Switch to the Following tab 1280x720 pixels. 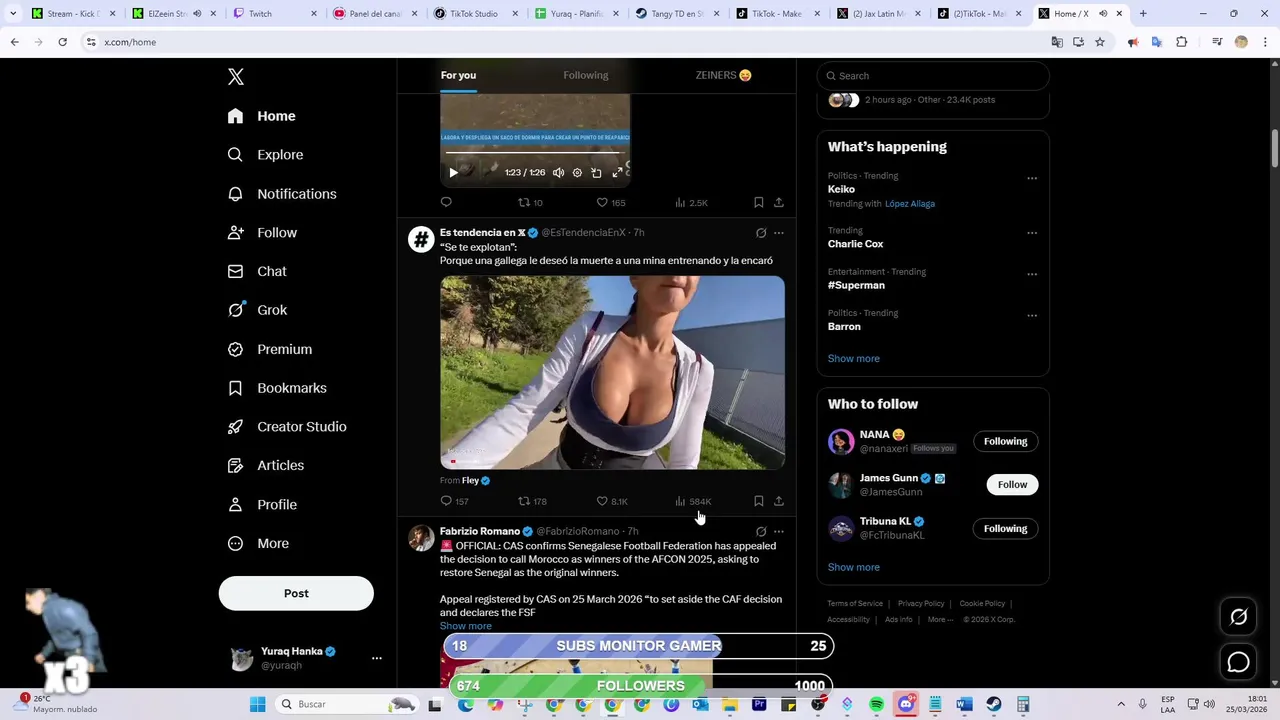(x=586, y=75)
